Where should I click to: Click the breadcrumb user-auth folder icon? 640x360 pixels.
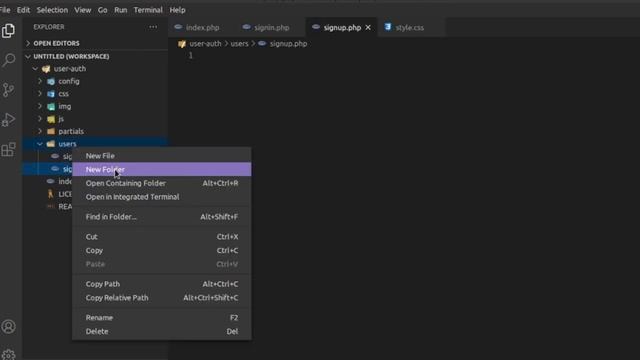(x=182, y=44)
